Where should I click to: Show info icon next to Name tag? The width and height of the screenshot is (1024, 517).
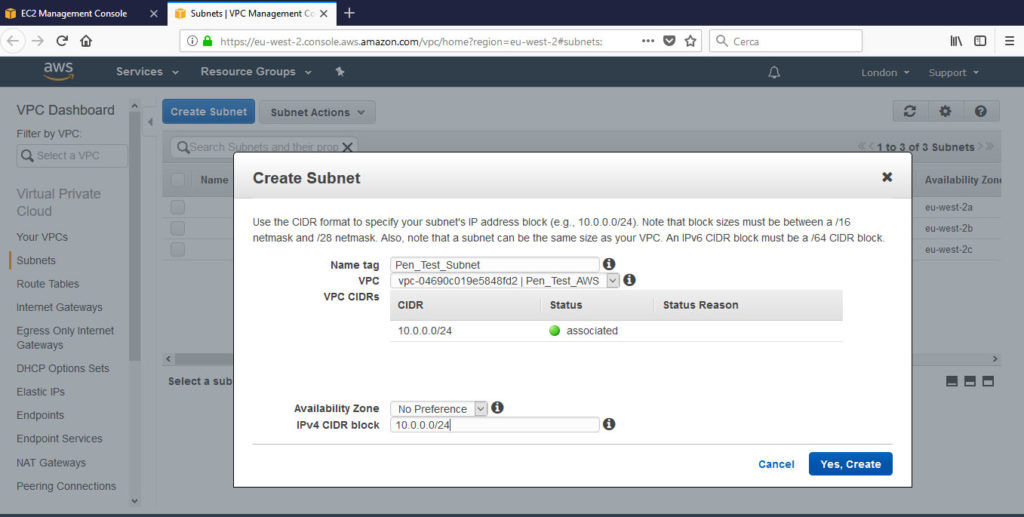[x=609, y=264]
